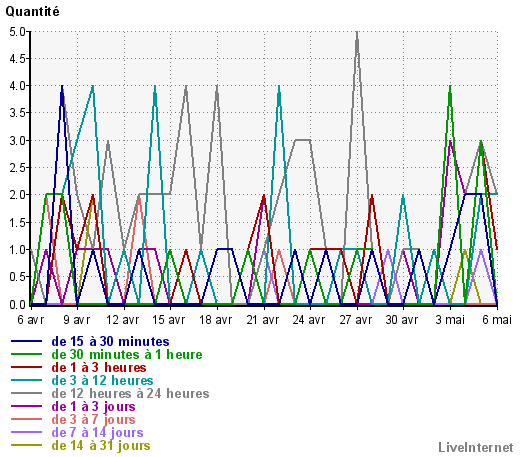Open the LiveInternet watermark link
The image size is (520, 457).
[476, 447]
